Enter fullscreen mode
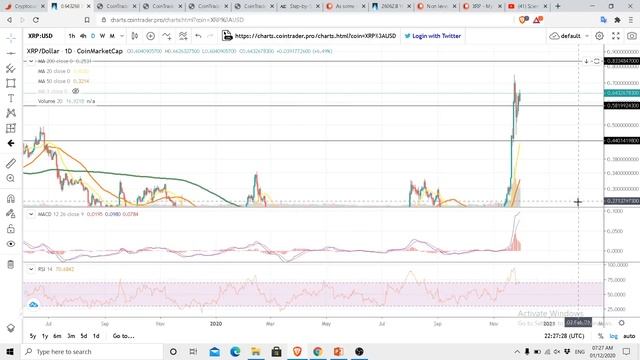The image size is (640, 360). point(616,36)
